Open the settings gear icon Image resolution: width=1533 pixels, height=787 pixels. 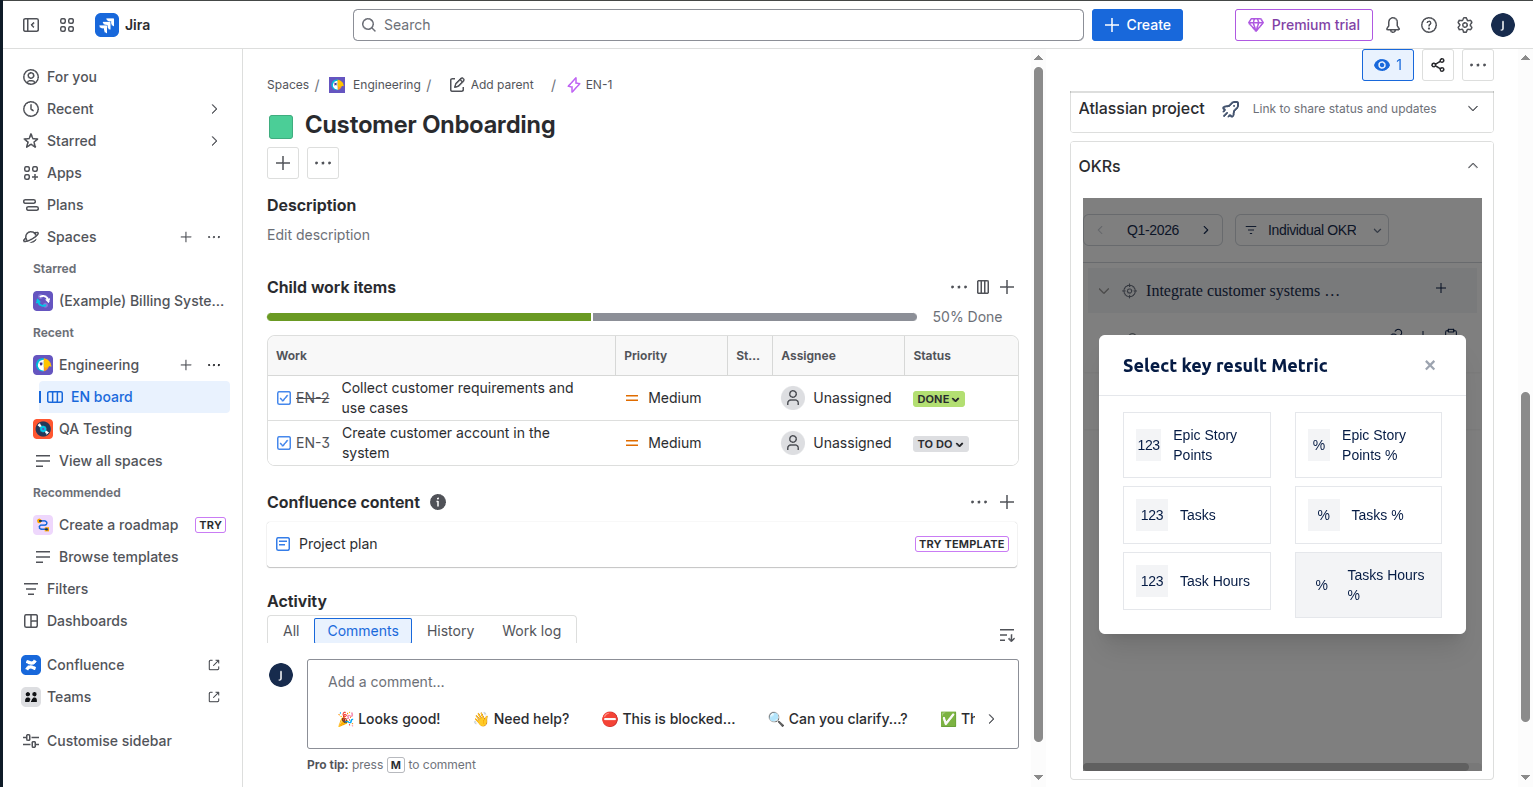pyautogui.click(x=1465, y=25)
